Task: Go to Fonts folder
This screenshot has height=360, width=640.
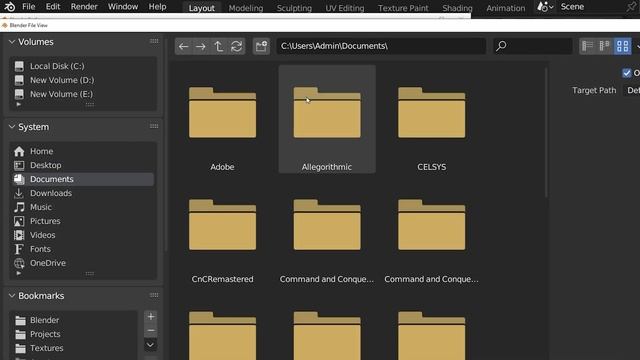Action: tap(82, 249)
